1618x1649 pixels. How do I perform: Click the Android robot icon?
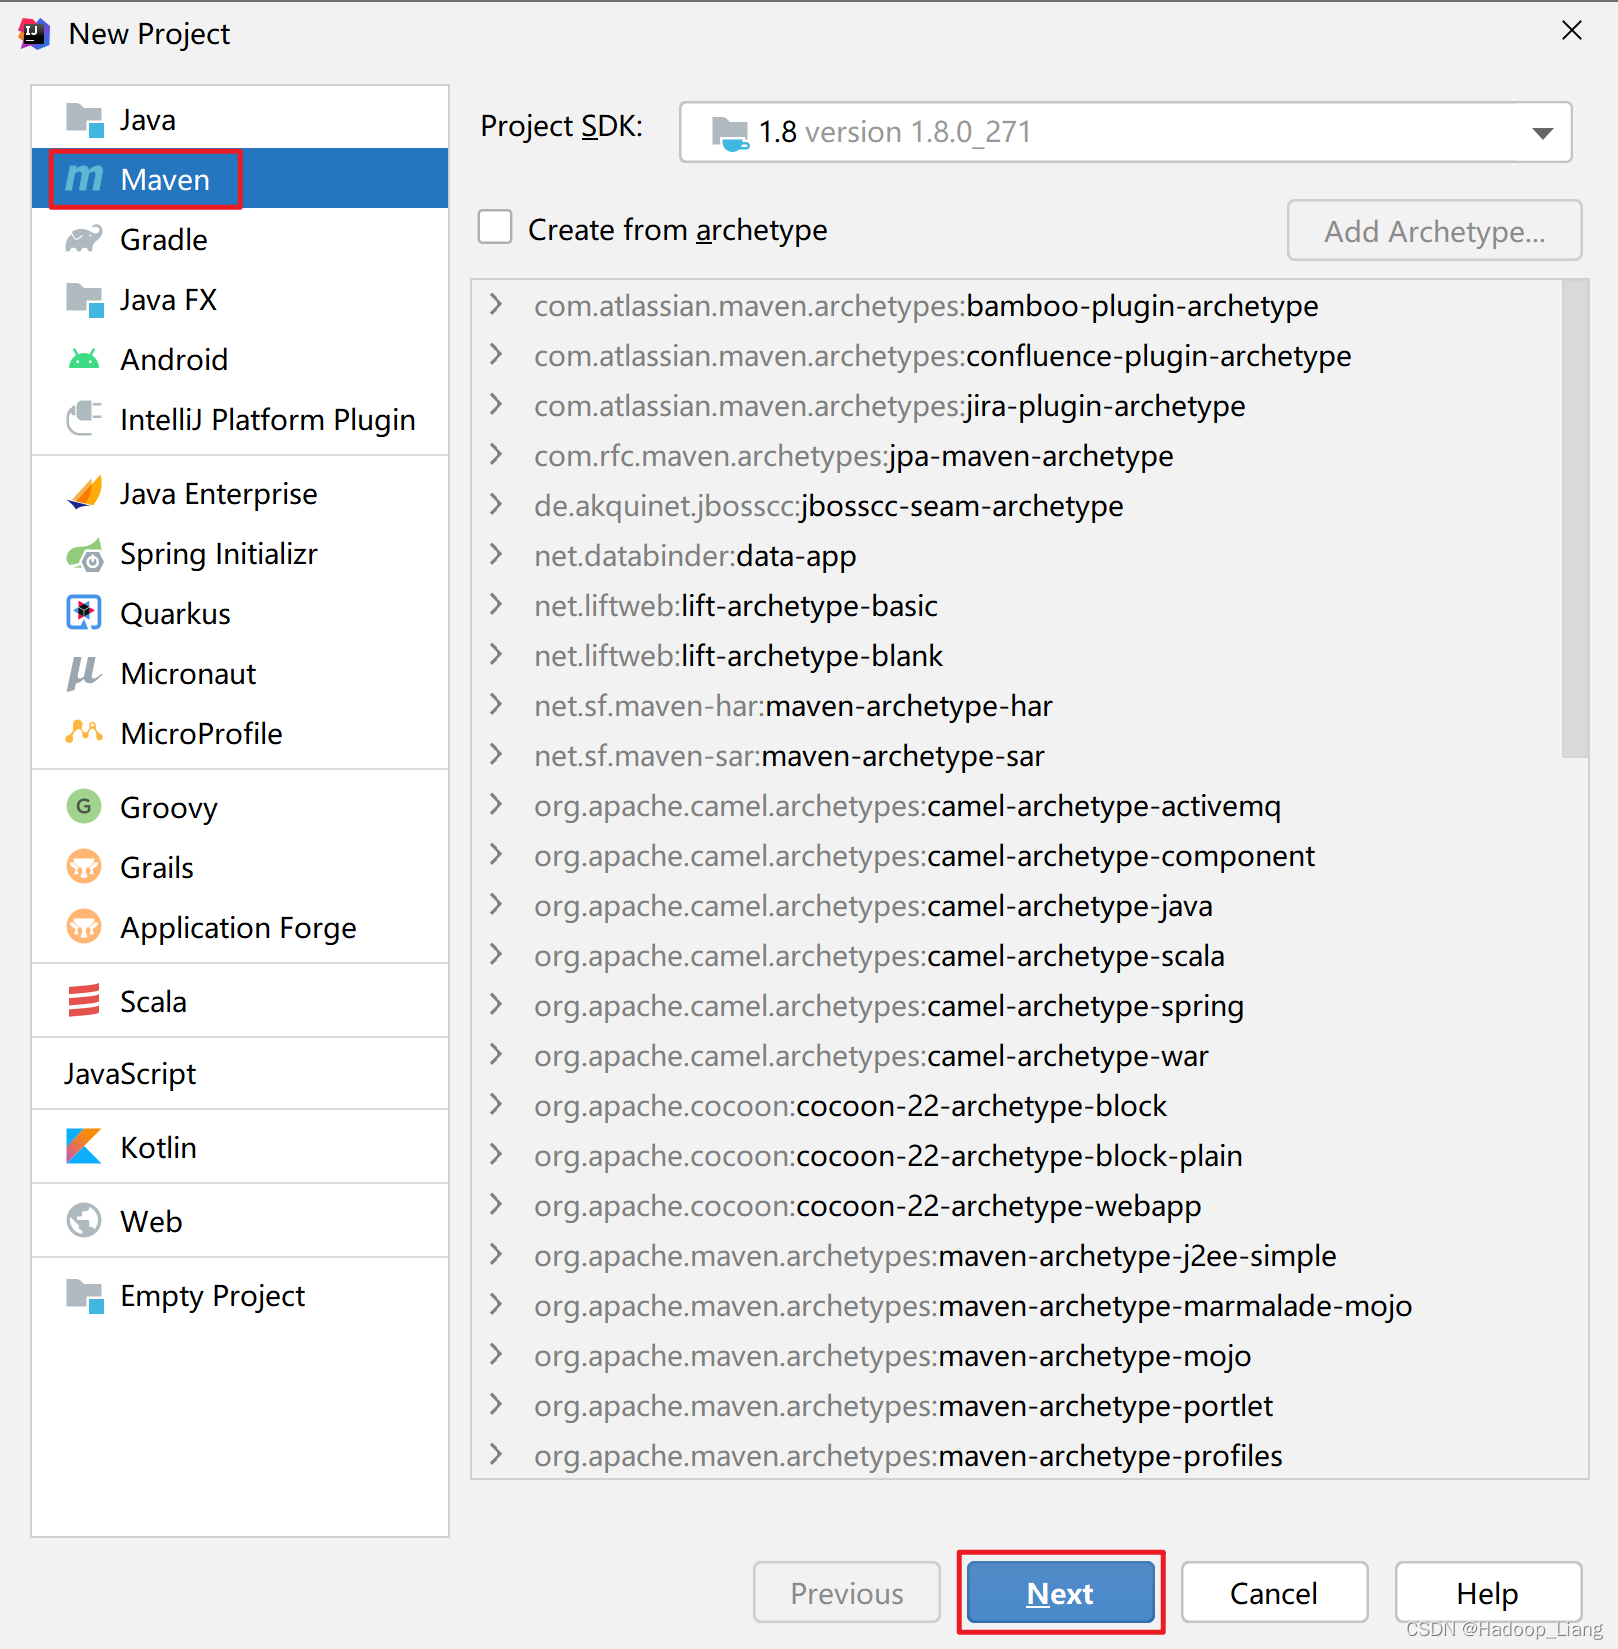point(84,359)
